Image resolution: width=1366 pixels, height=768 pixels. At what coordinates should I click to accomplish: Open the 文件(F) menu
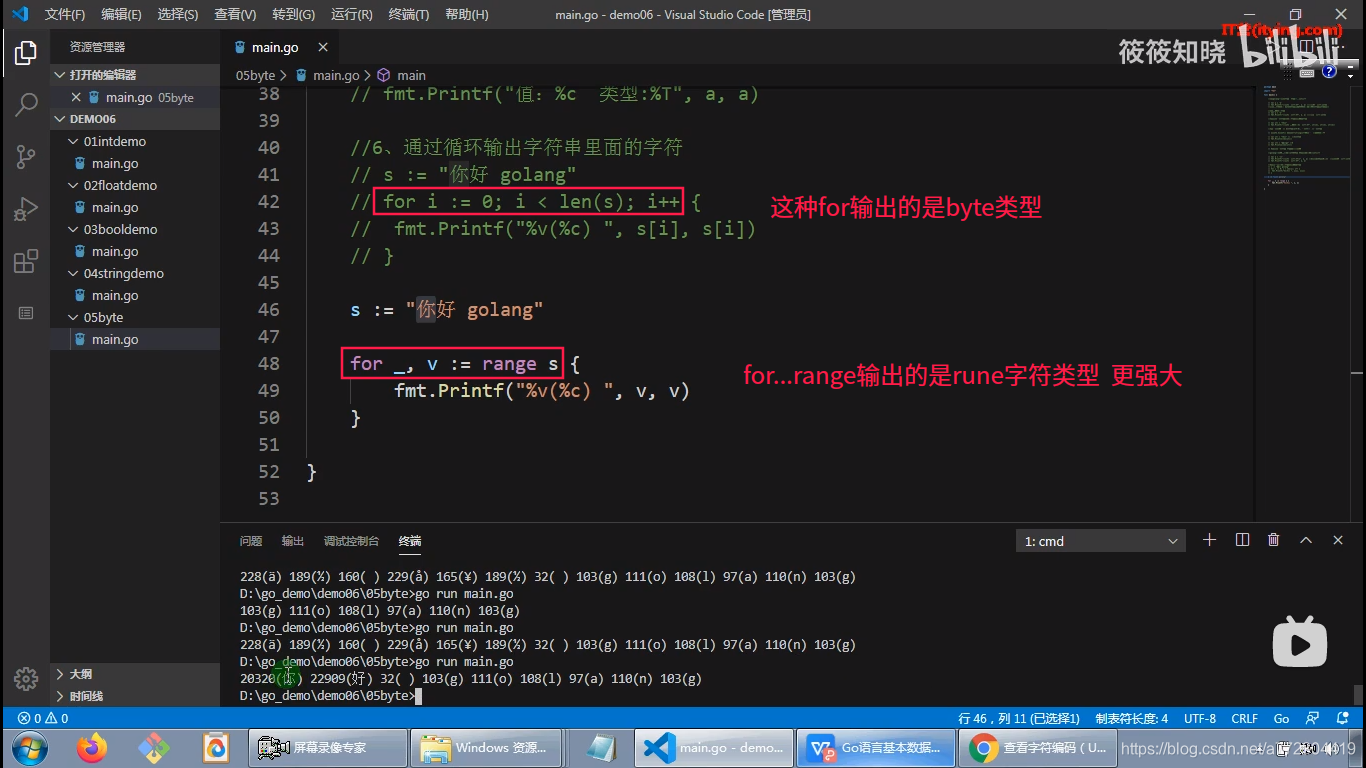point(65,15)
